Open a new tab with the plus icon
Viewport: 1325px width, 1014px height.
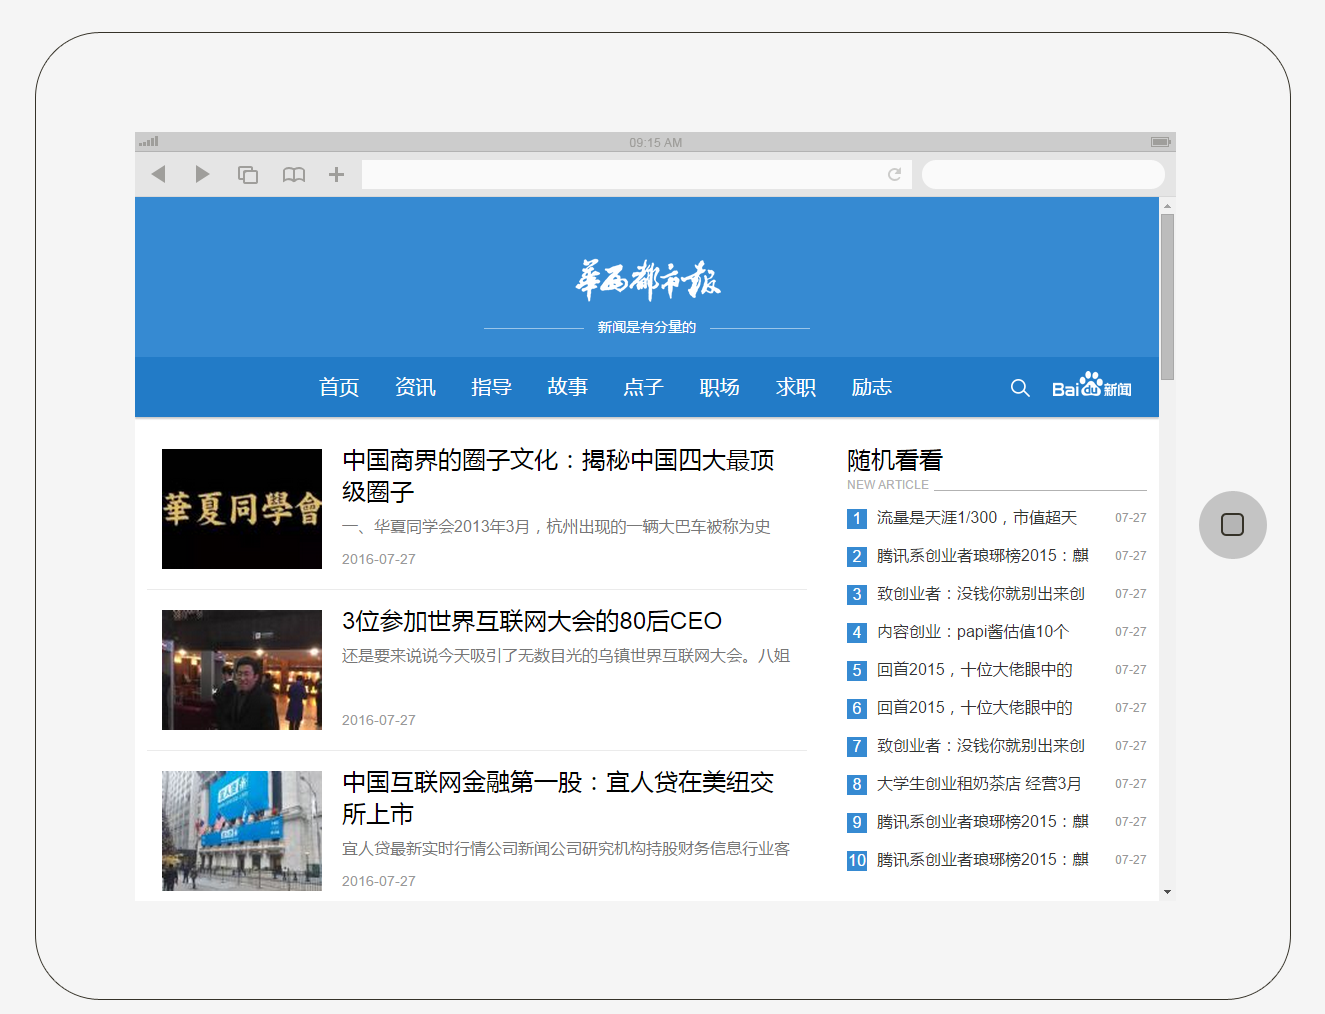tap(336, 174)
